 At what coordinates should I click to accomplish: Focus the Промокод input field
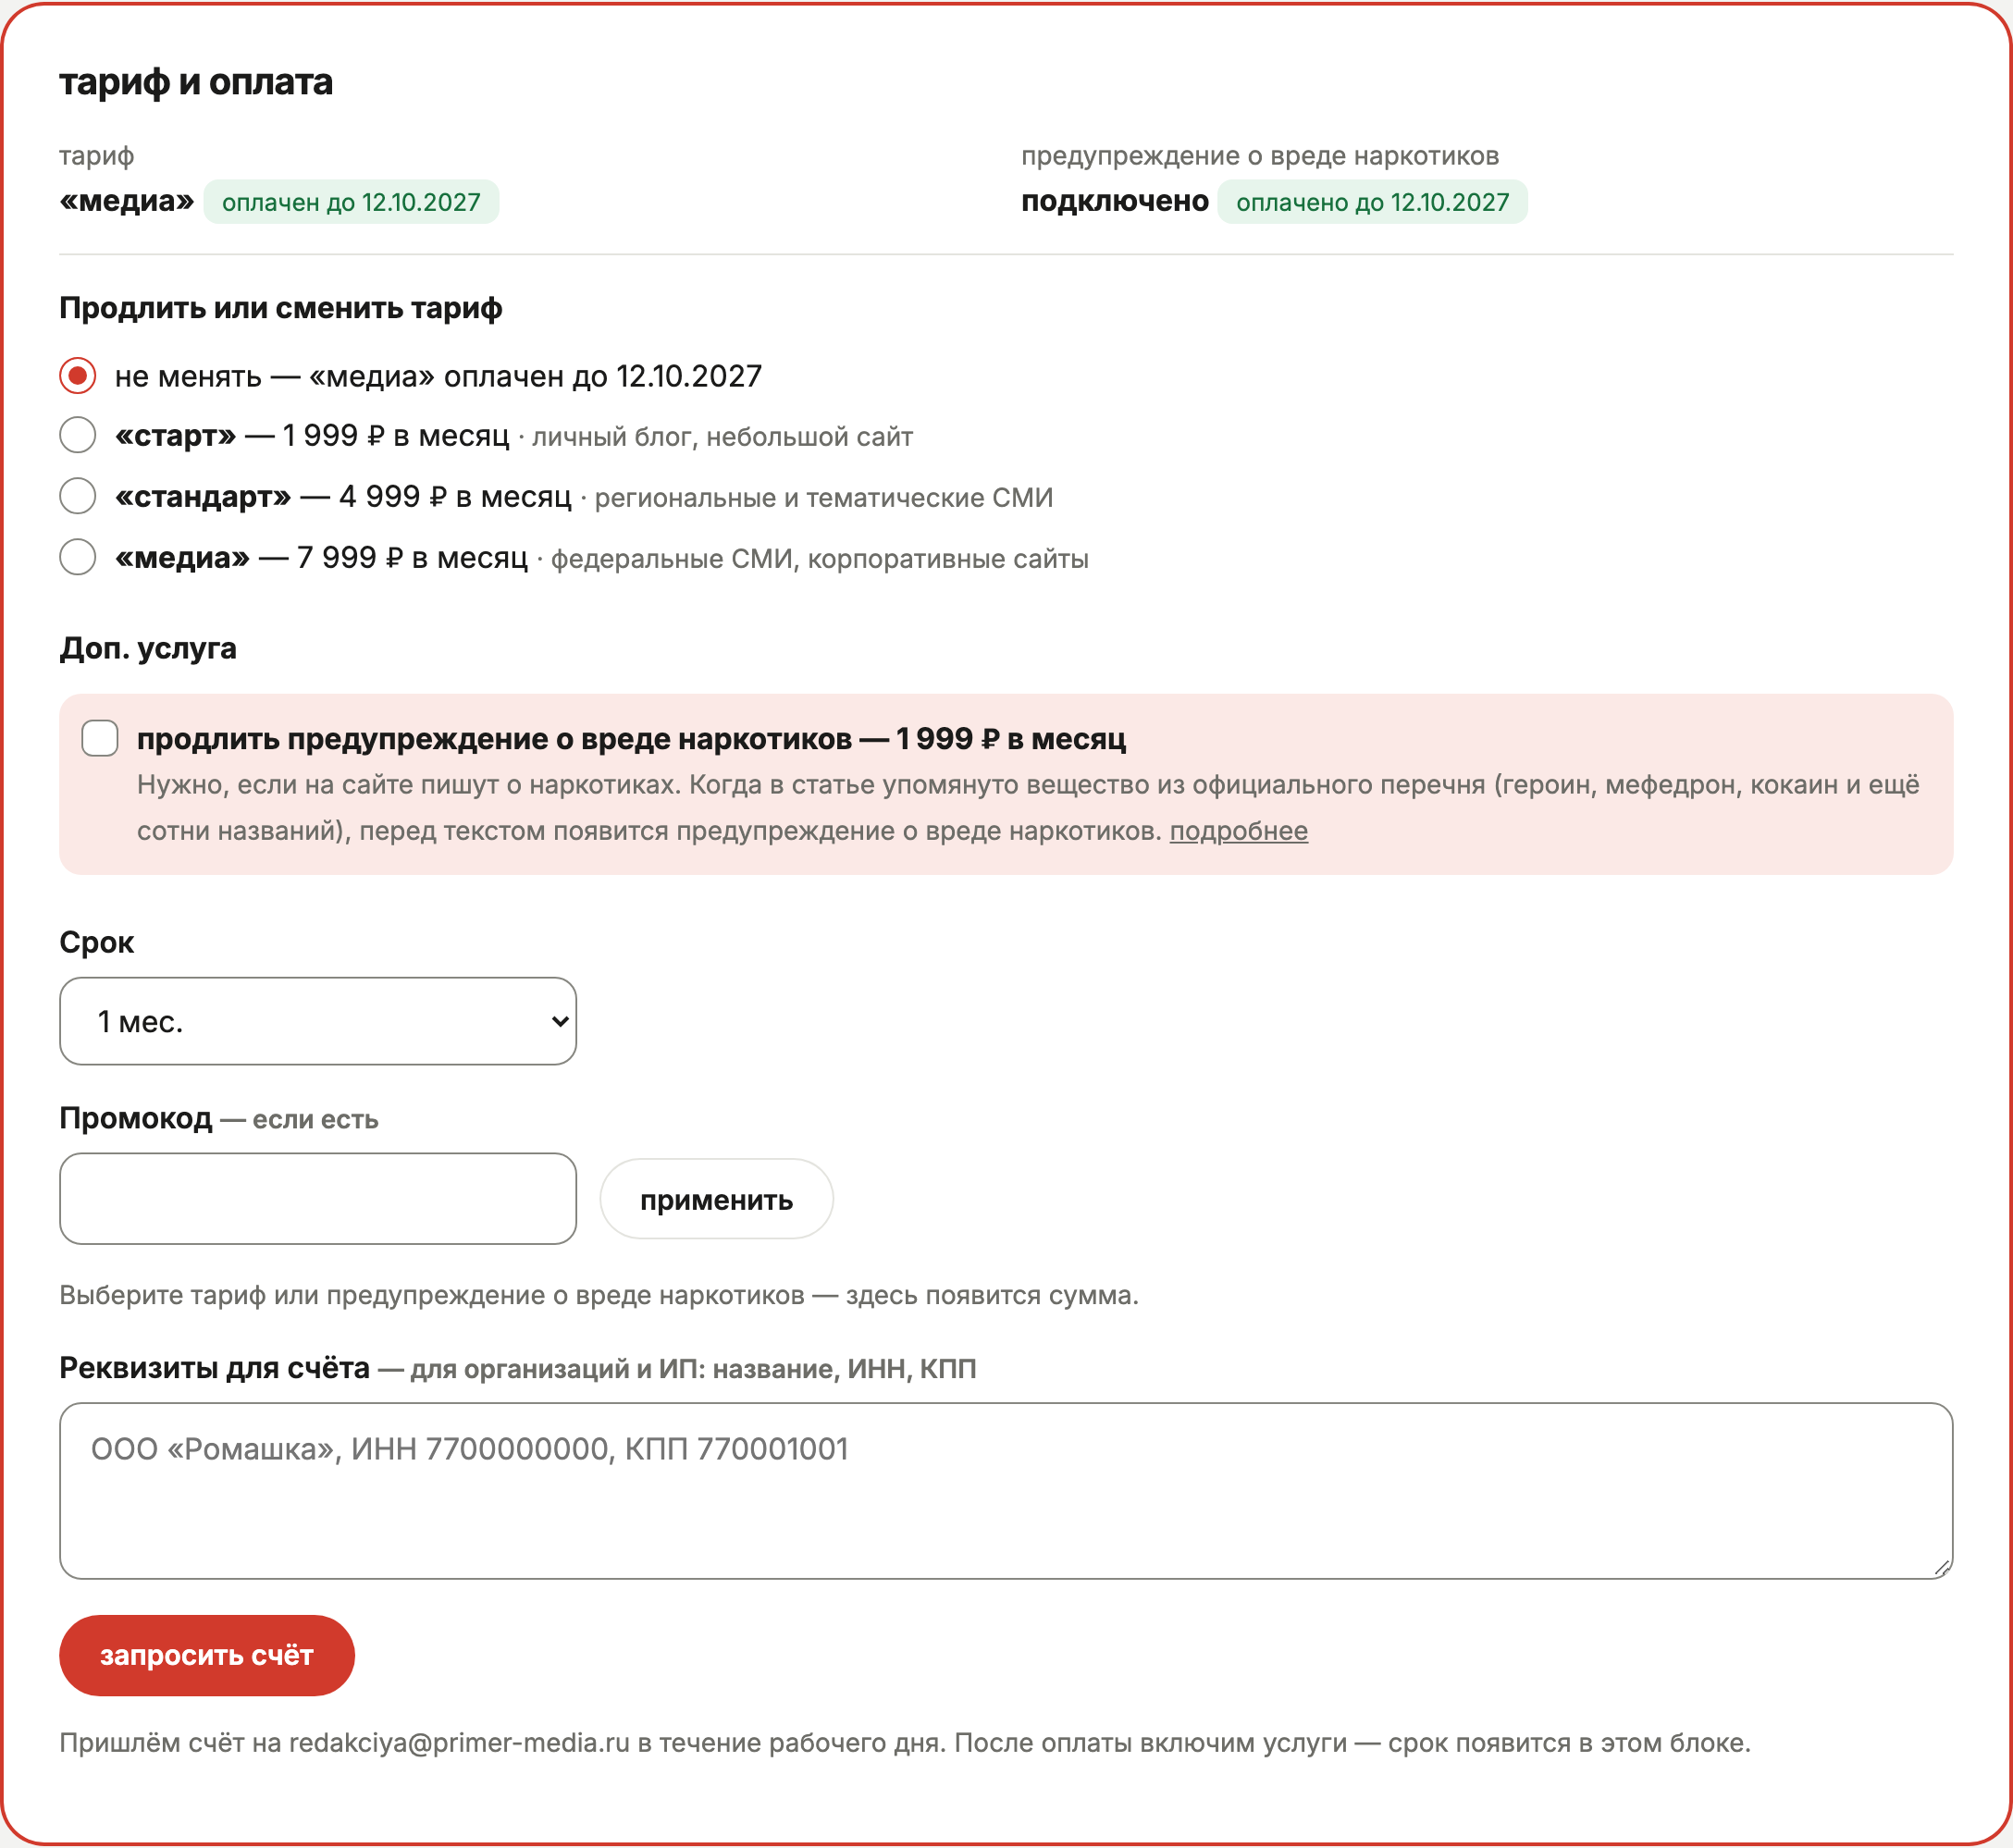pos(318,1199)
